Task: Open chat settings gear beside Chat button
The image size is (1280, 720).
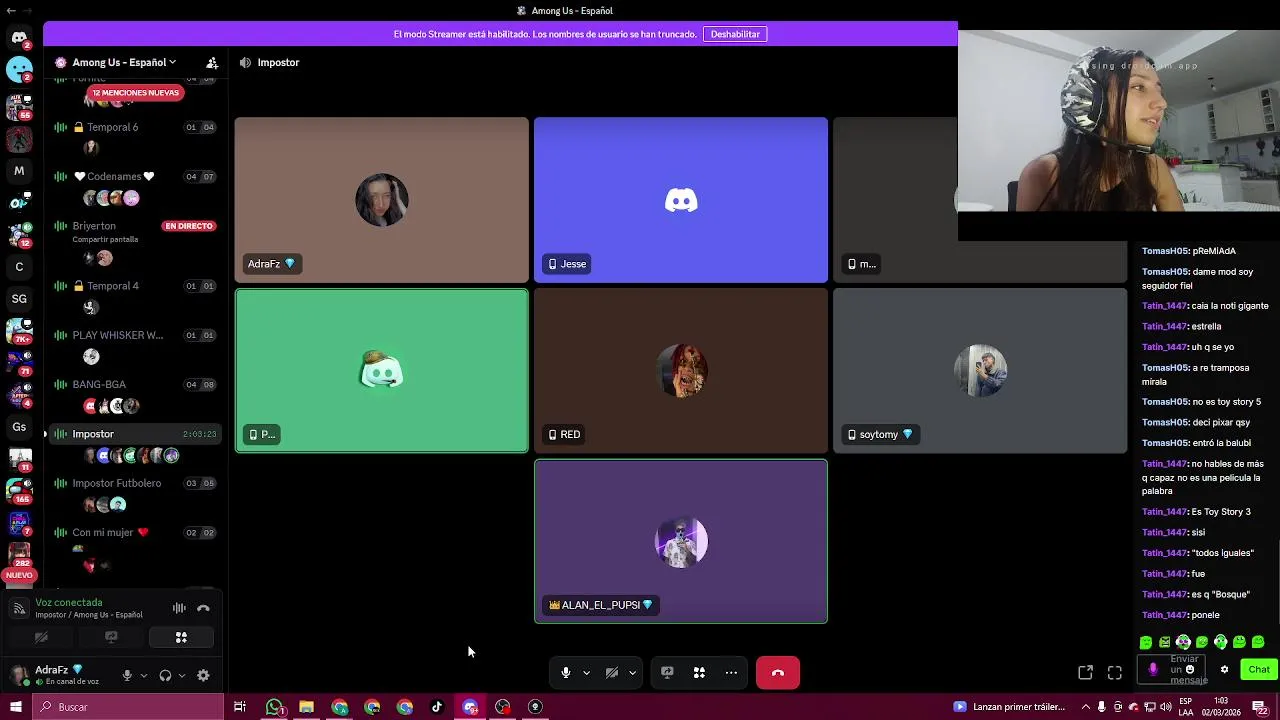Action: pos(1224,670)
